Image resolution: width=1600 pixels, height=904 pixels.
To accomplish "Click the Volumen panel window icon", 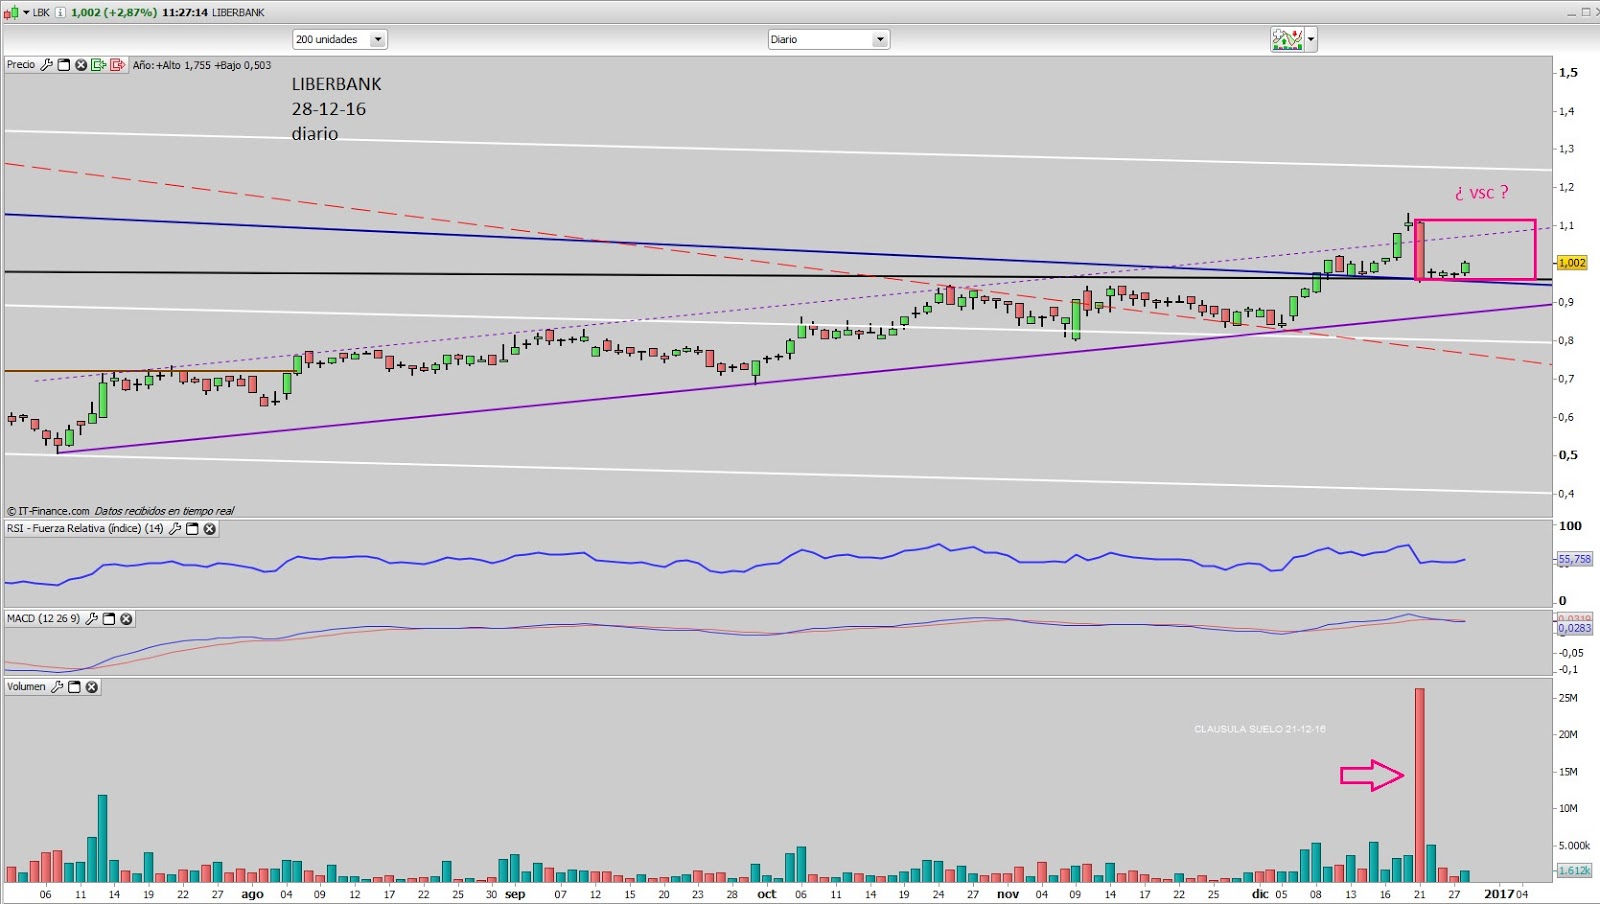I will click(74, 687).
